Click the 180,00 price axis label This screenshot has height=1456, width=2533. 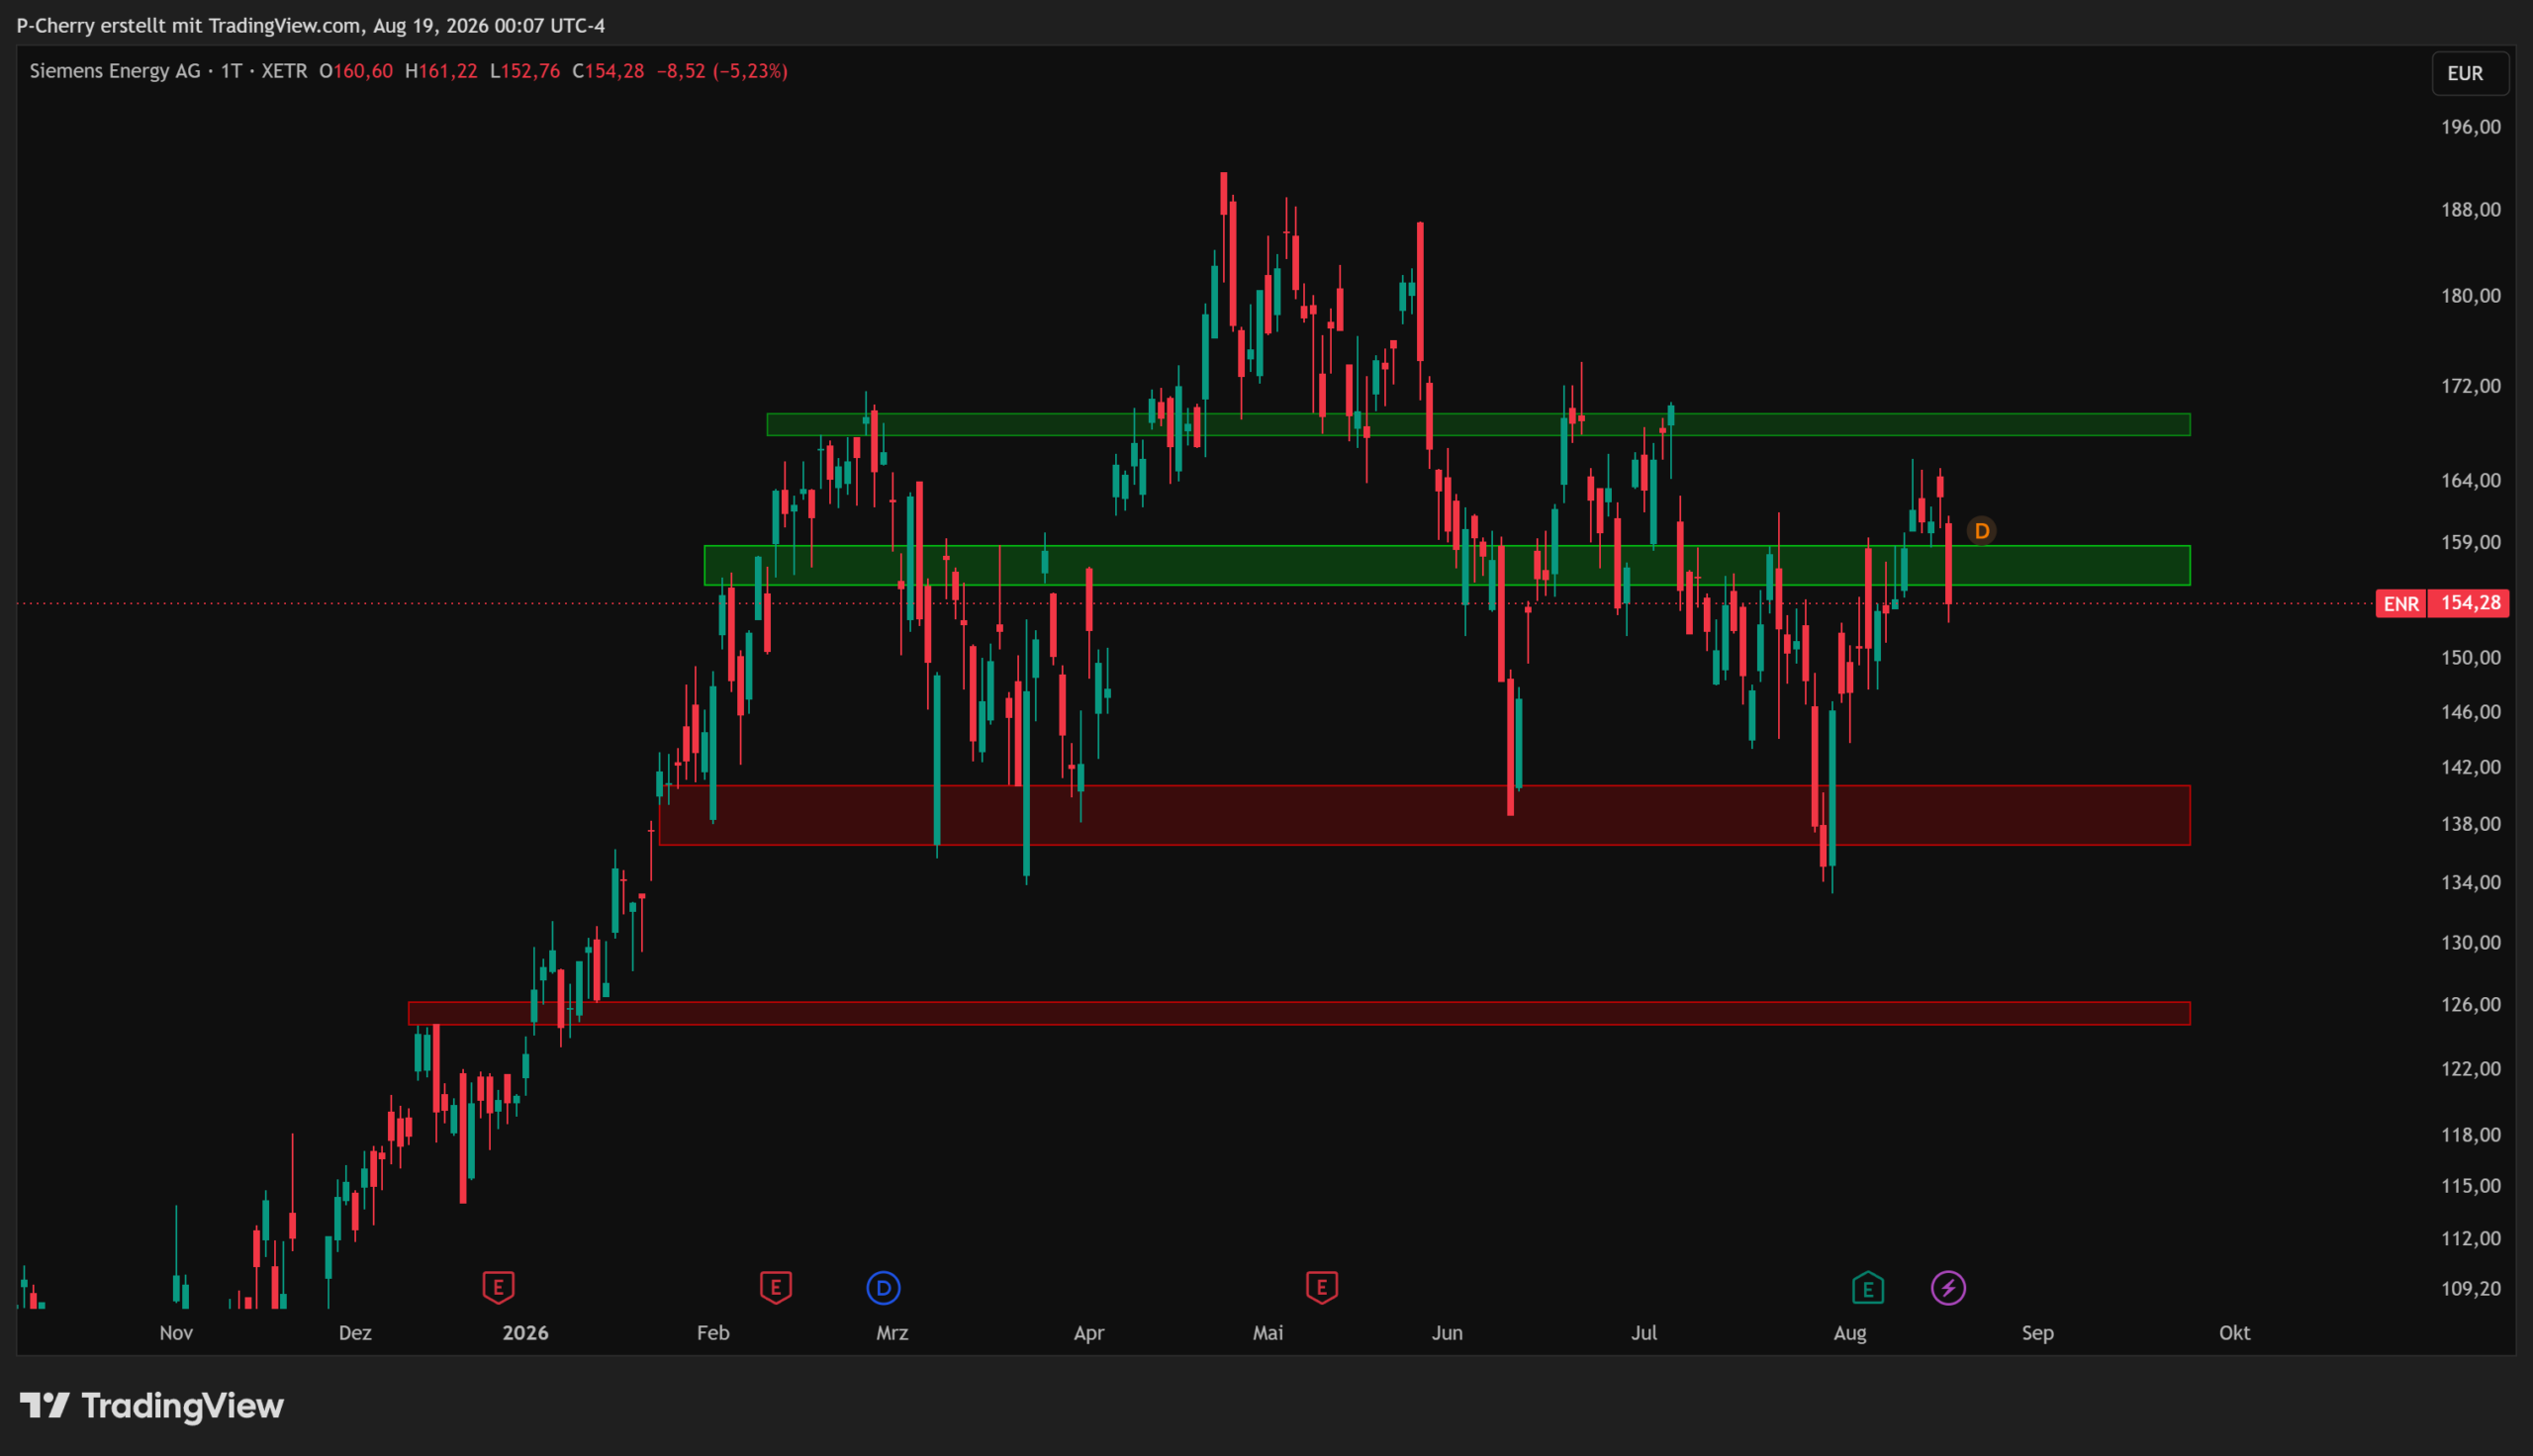click(x=2470, y=296)
